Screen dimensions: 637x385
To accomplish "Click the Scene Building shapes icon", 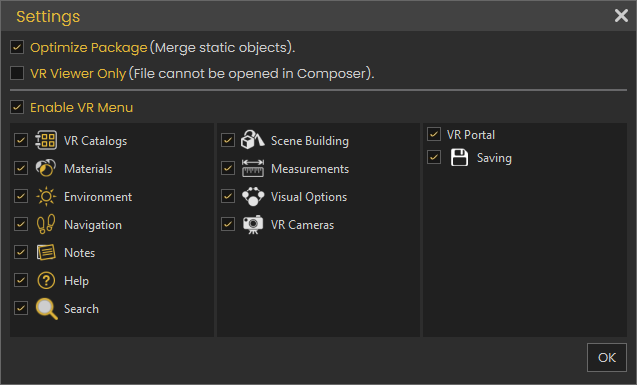I will (252, 140).
